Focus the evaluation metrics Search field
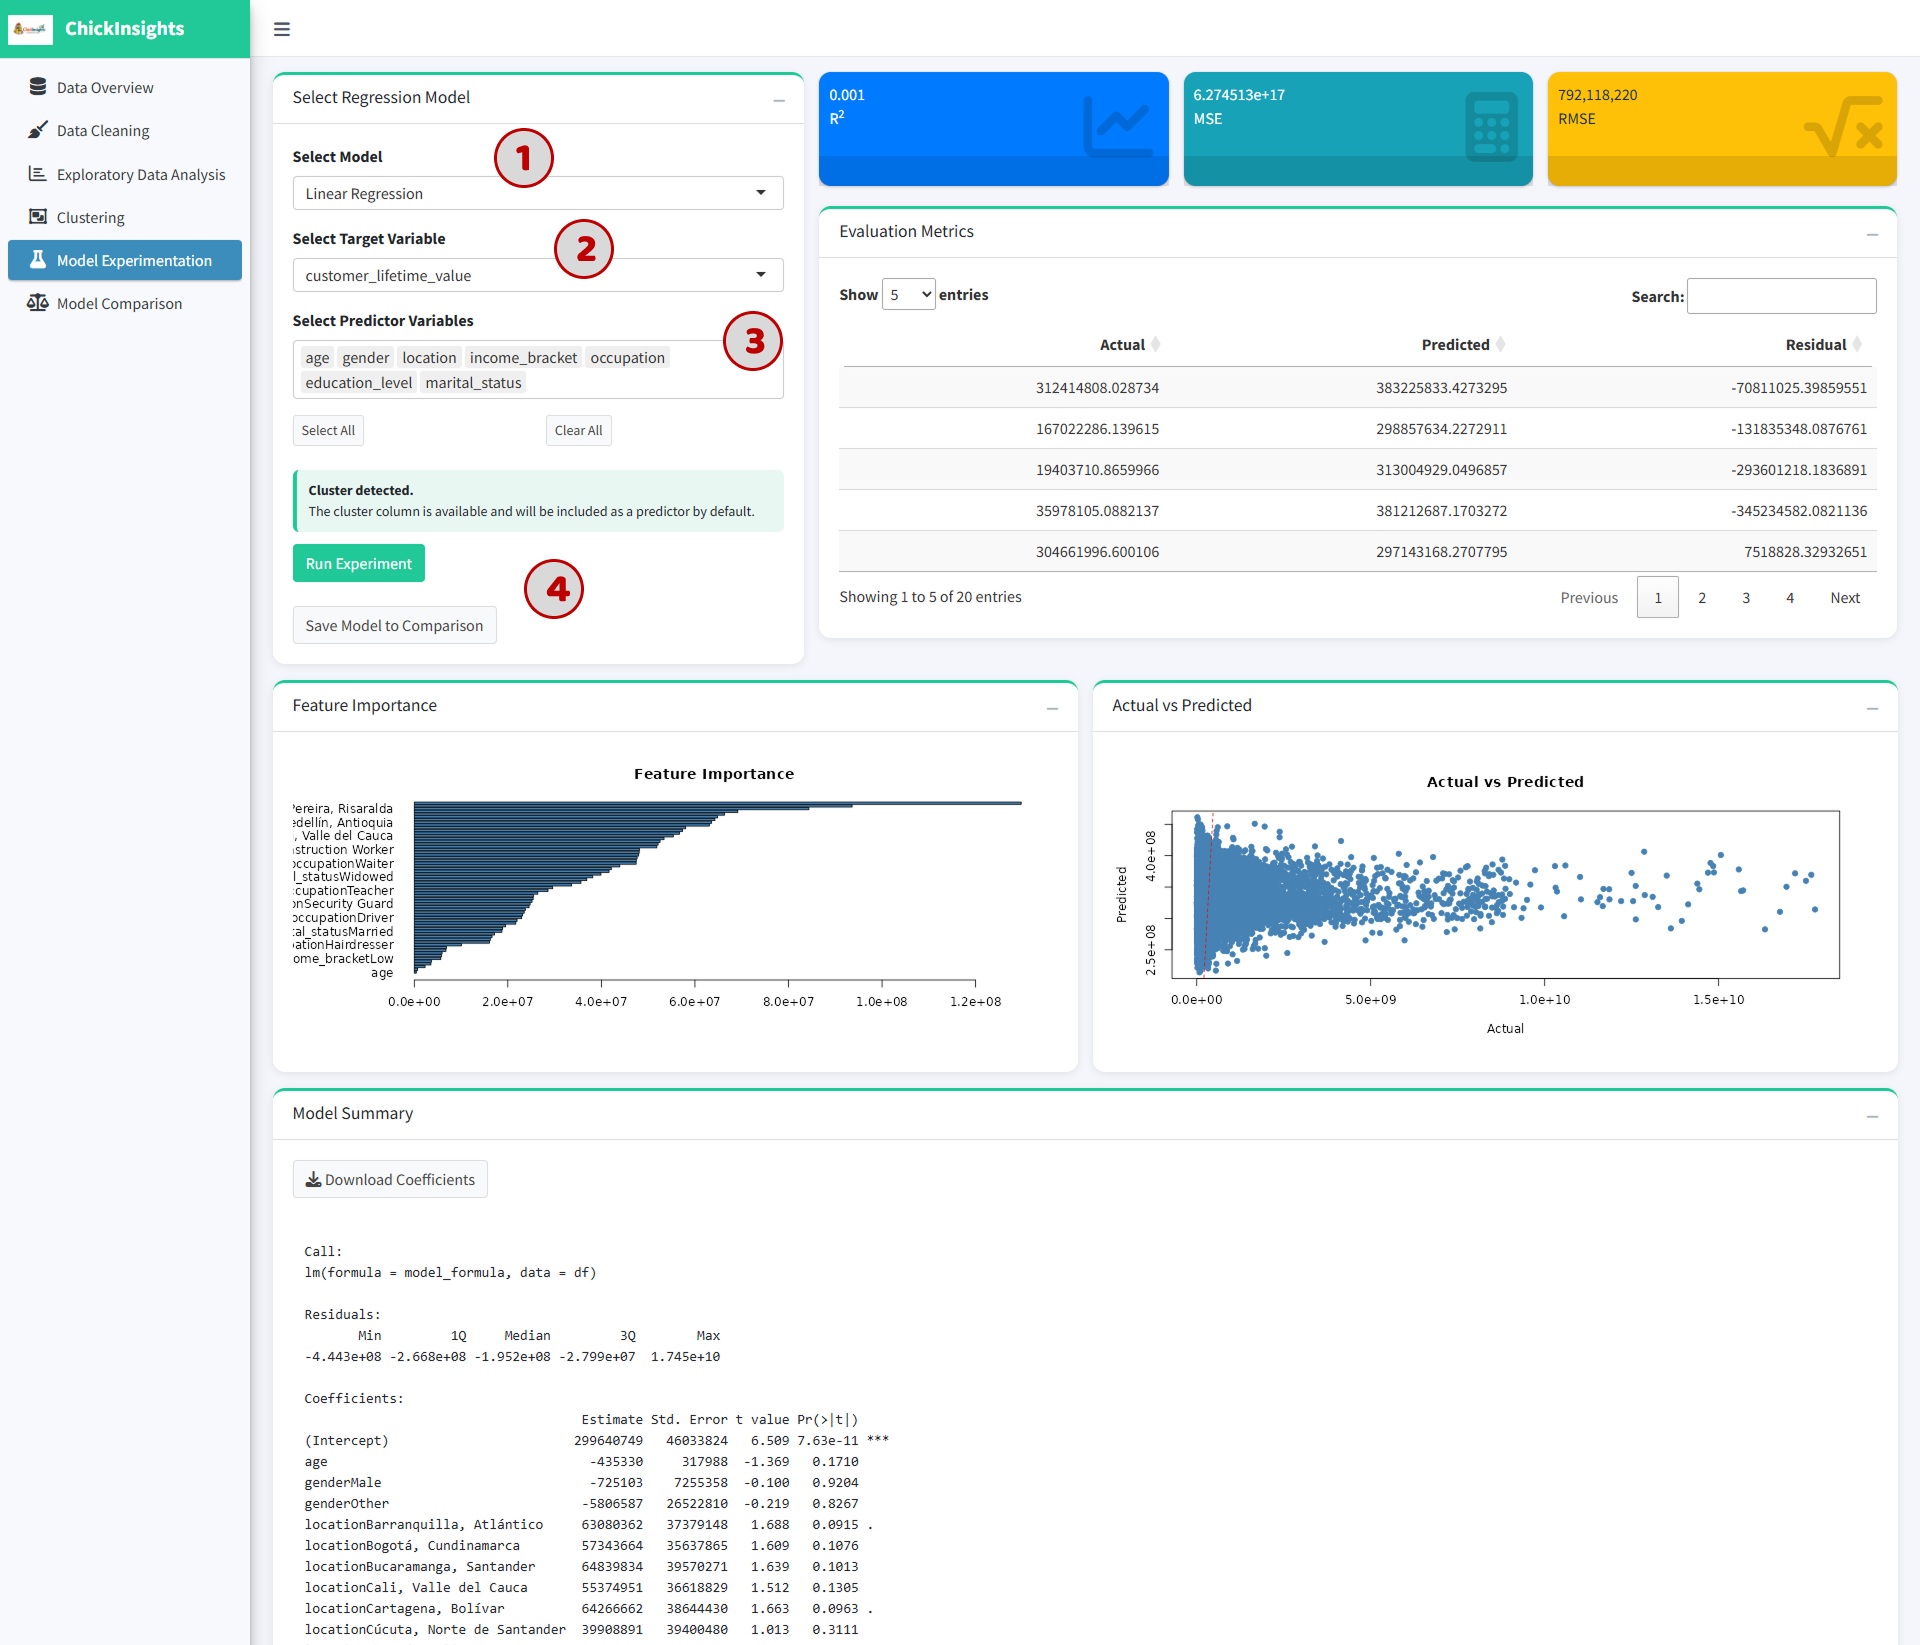This screenshot has width=1920, height=1645. (x=1781, y=296)
